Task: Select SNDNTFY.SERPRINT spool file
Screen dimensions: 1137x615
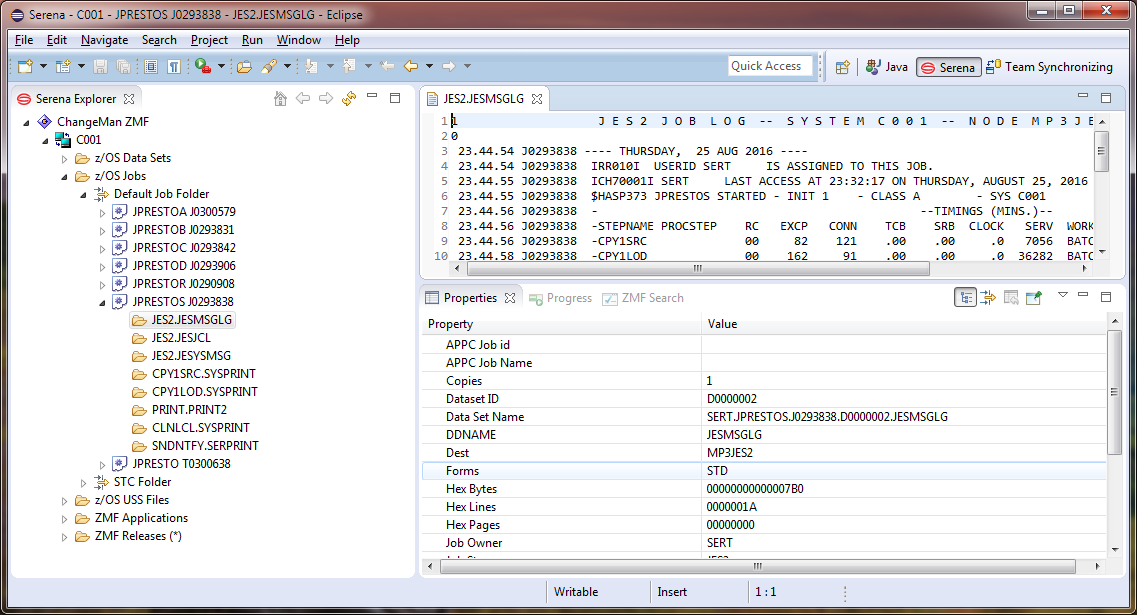Action: click(x=205, y=445)
